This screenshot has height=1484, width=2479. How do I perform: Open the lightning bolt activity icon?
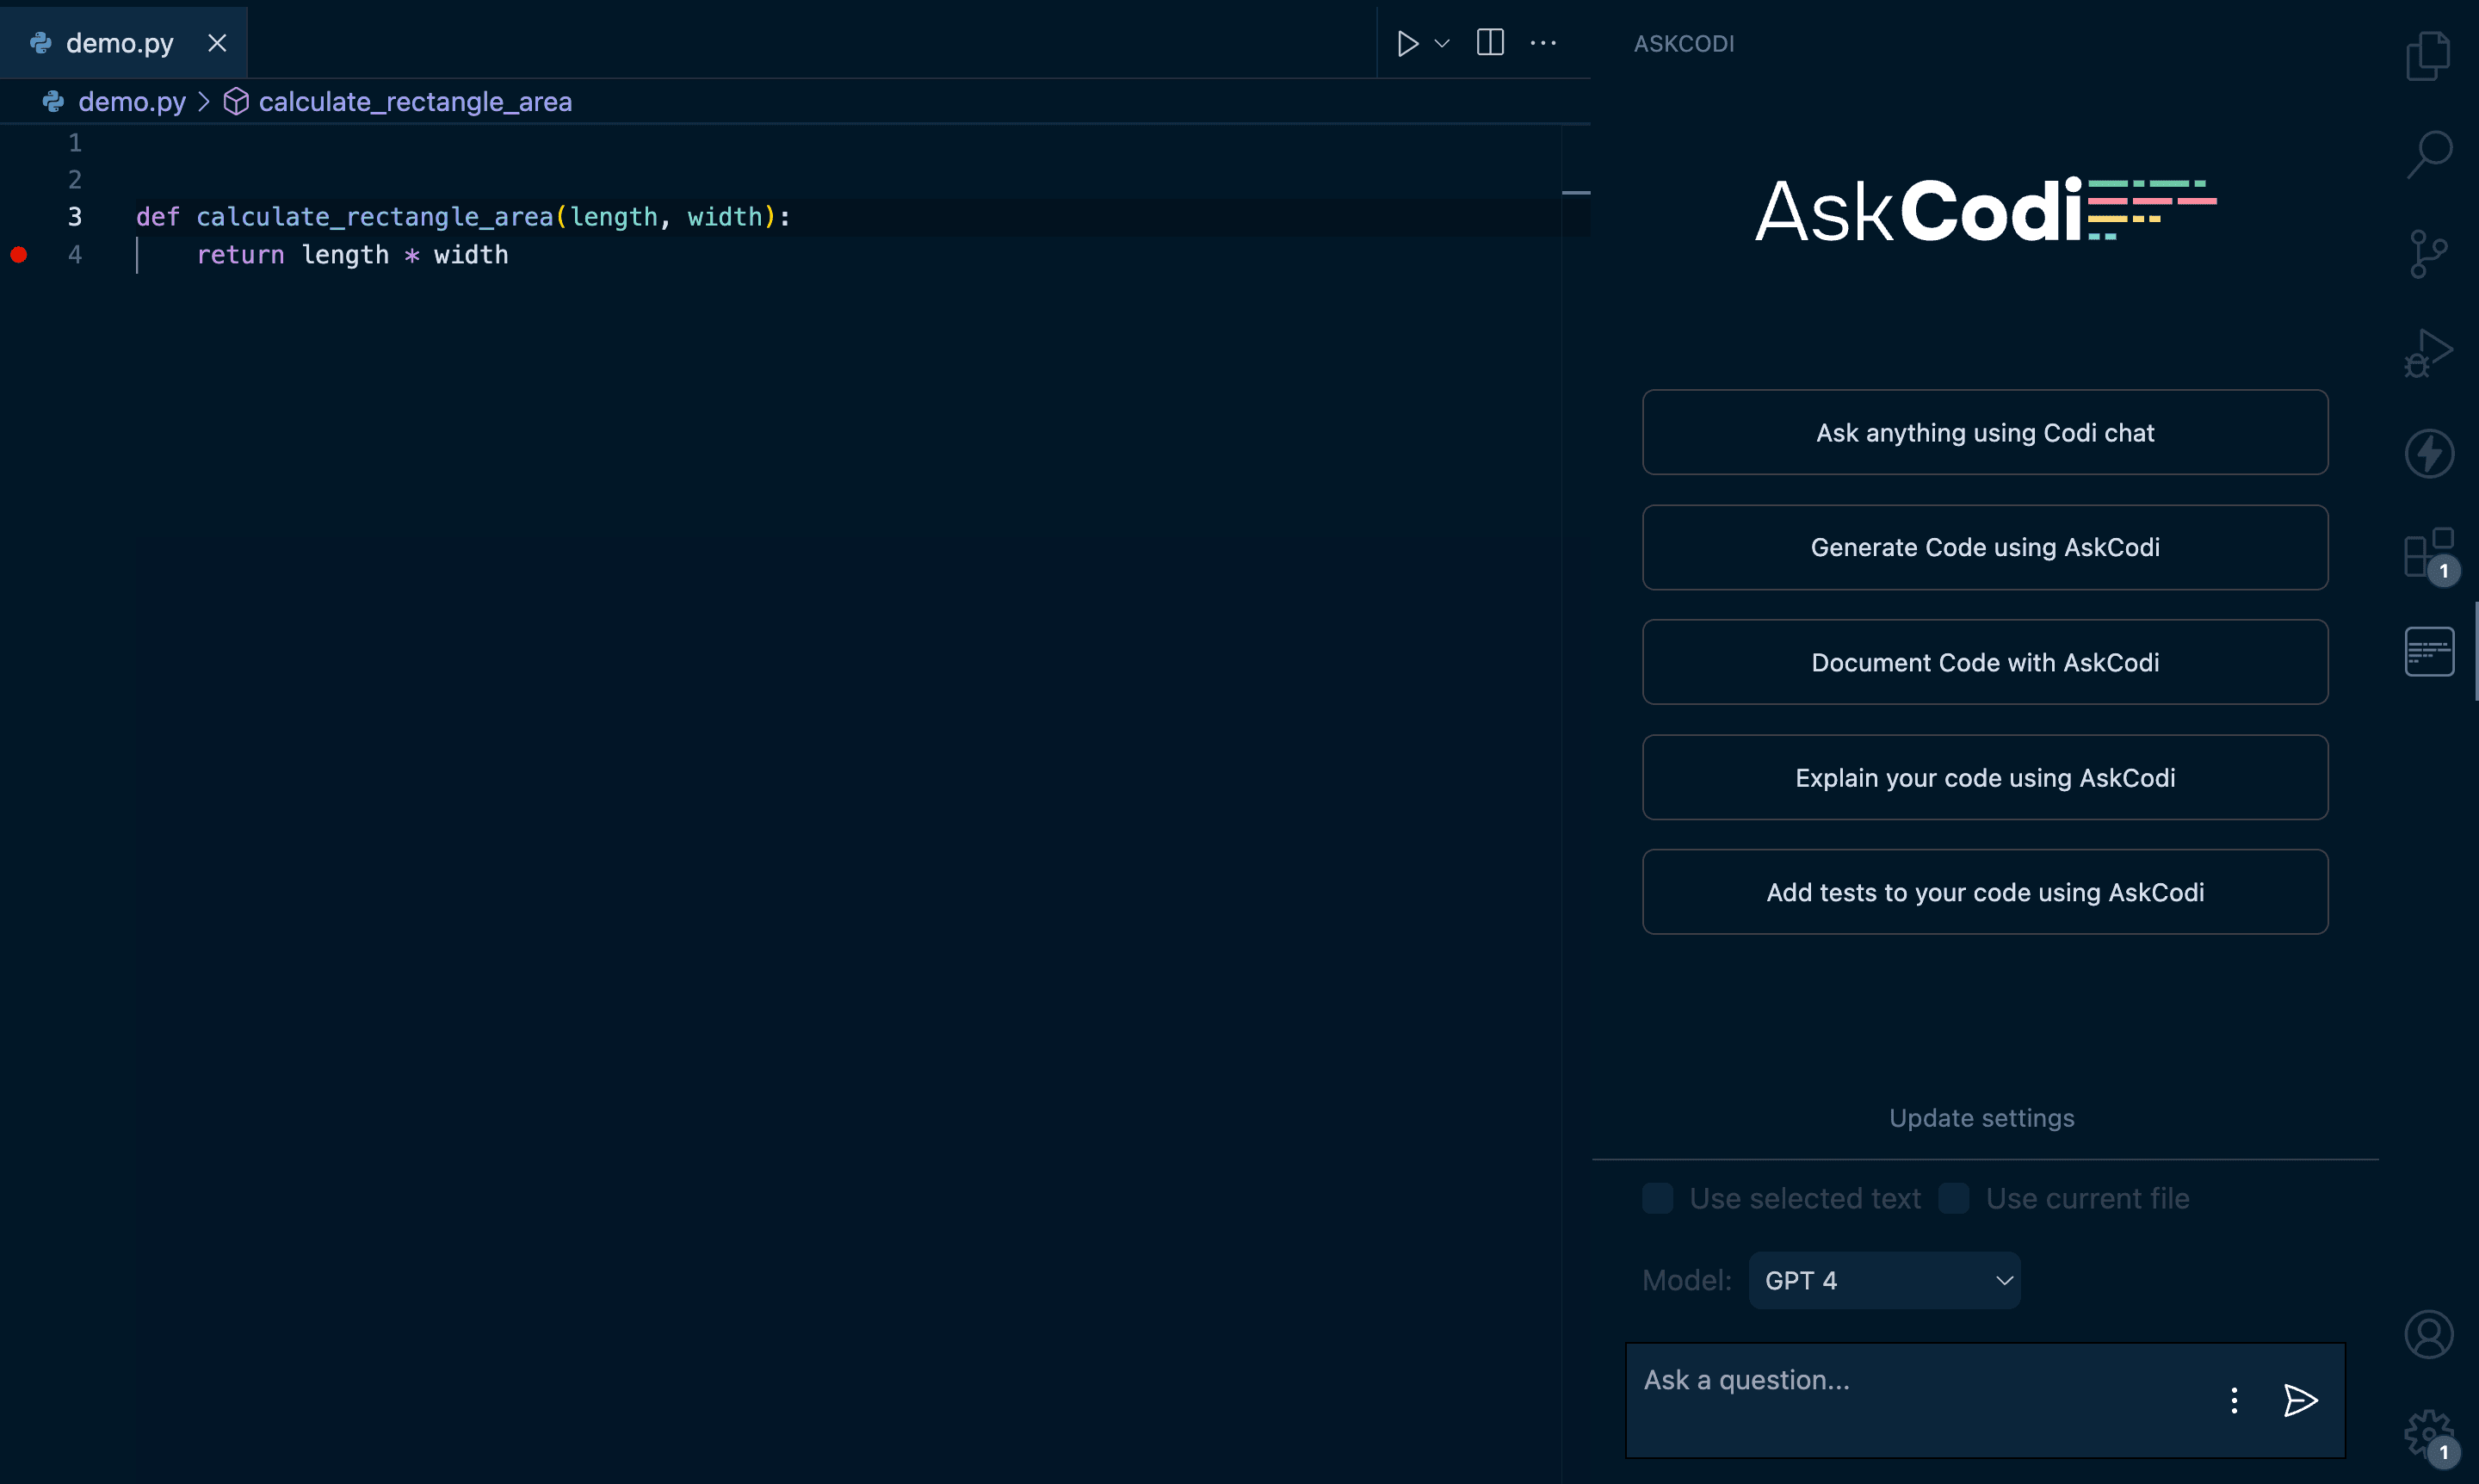coord(2428,453)
